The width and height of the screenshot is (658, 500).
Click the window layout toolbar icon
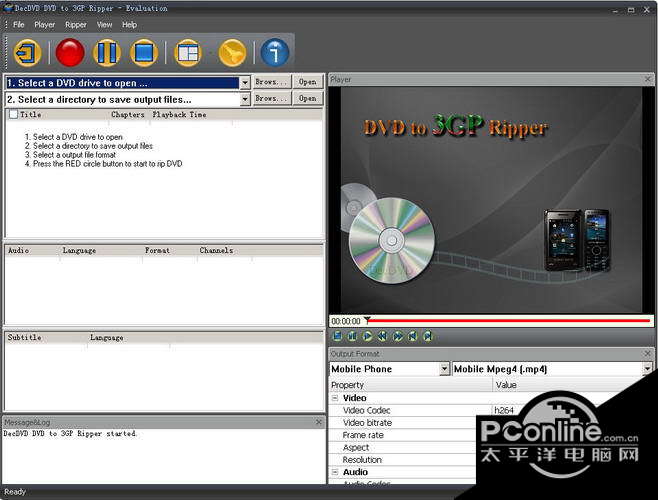187,53
